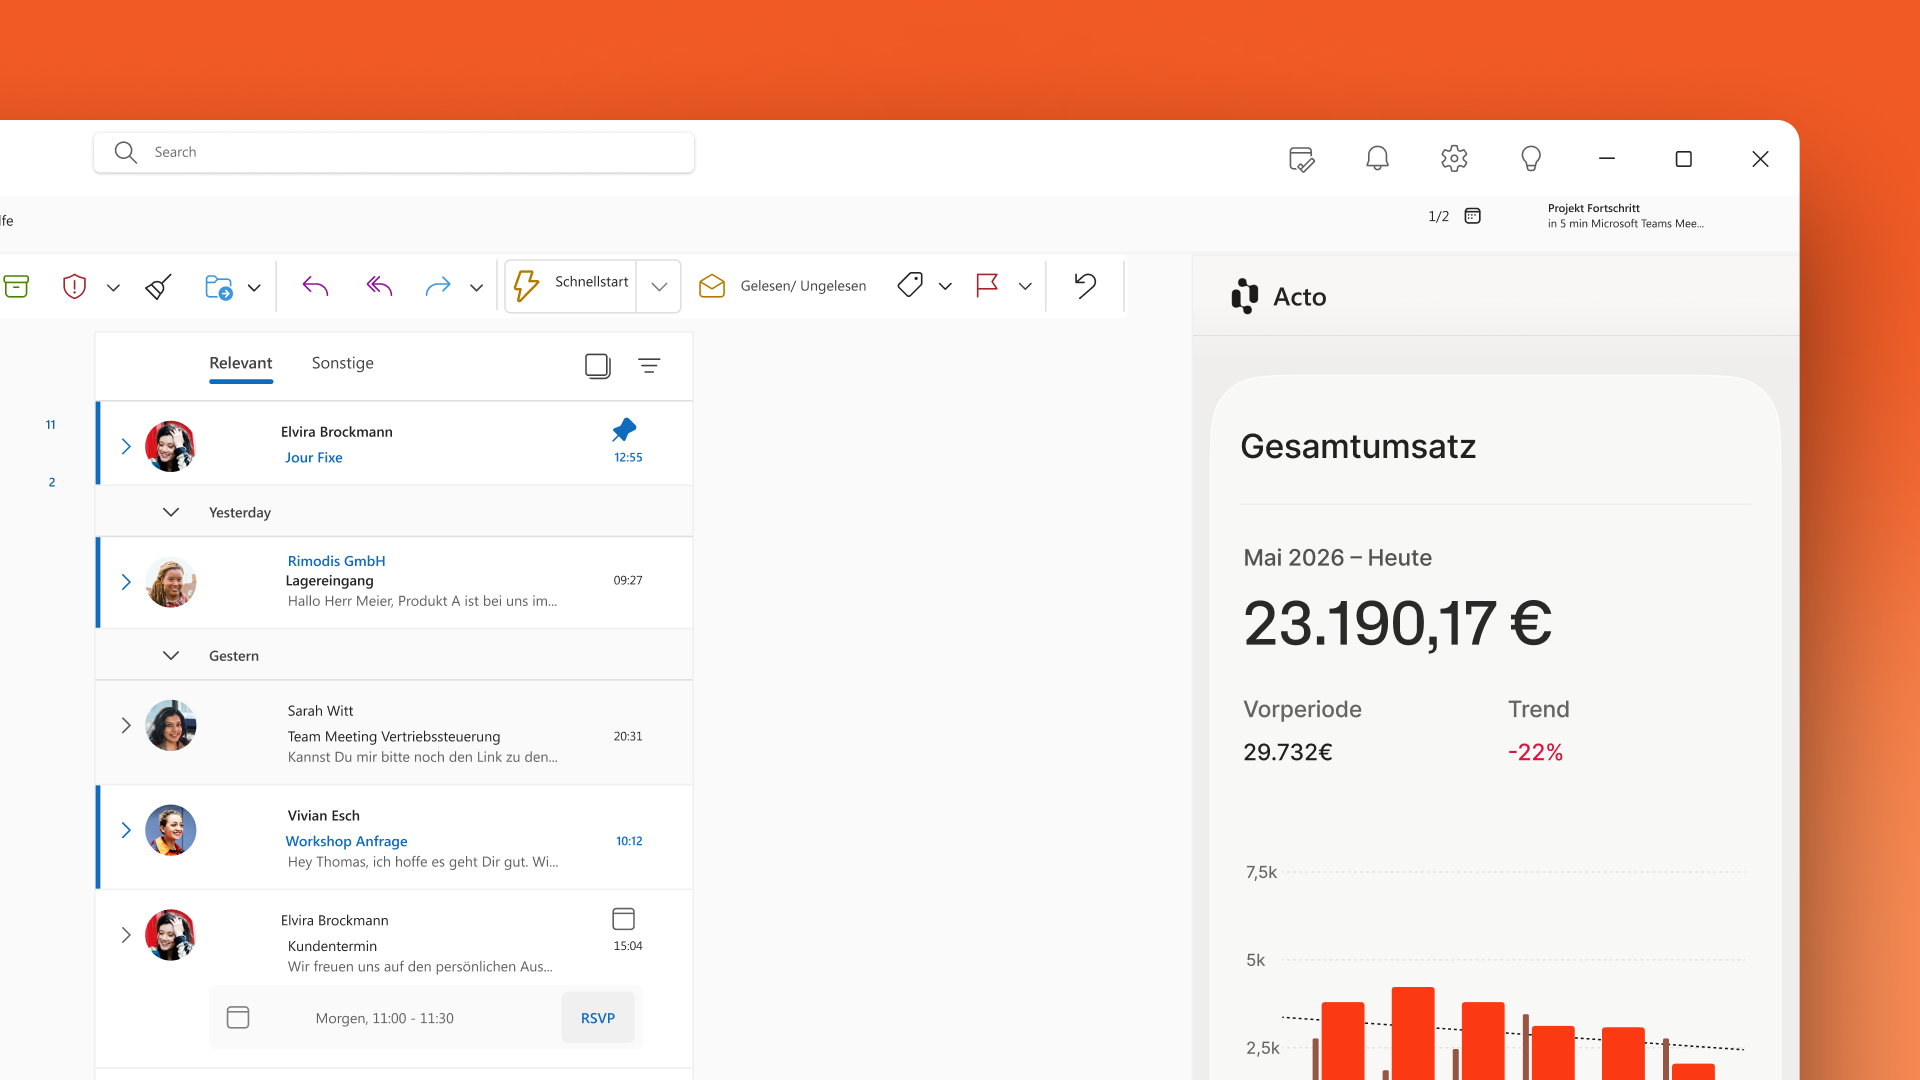Collapse the Yesterday group
Viewport: 1920px width, 1080px height.
point(171,512)
